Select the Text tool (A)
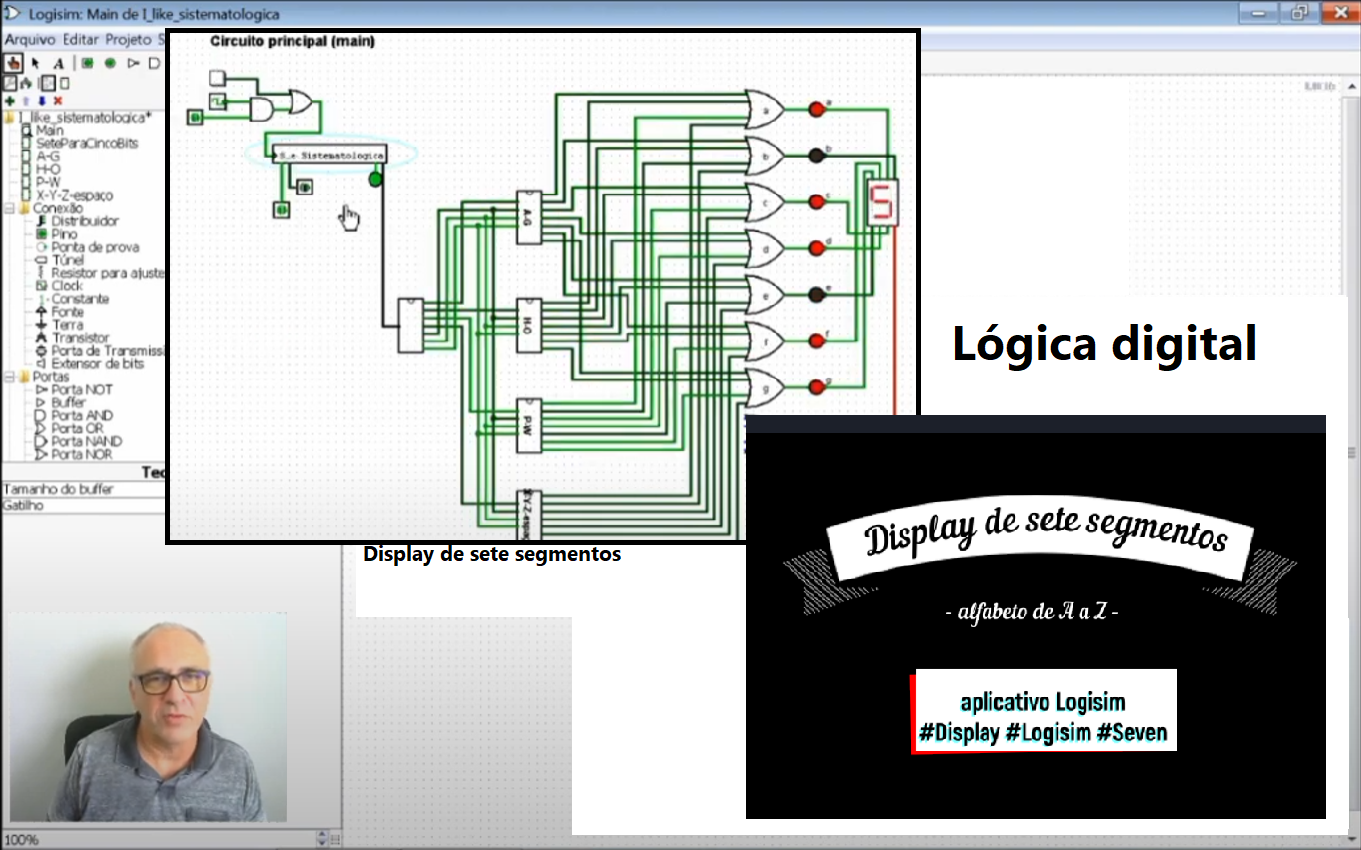 [x=59, y=63]
